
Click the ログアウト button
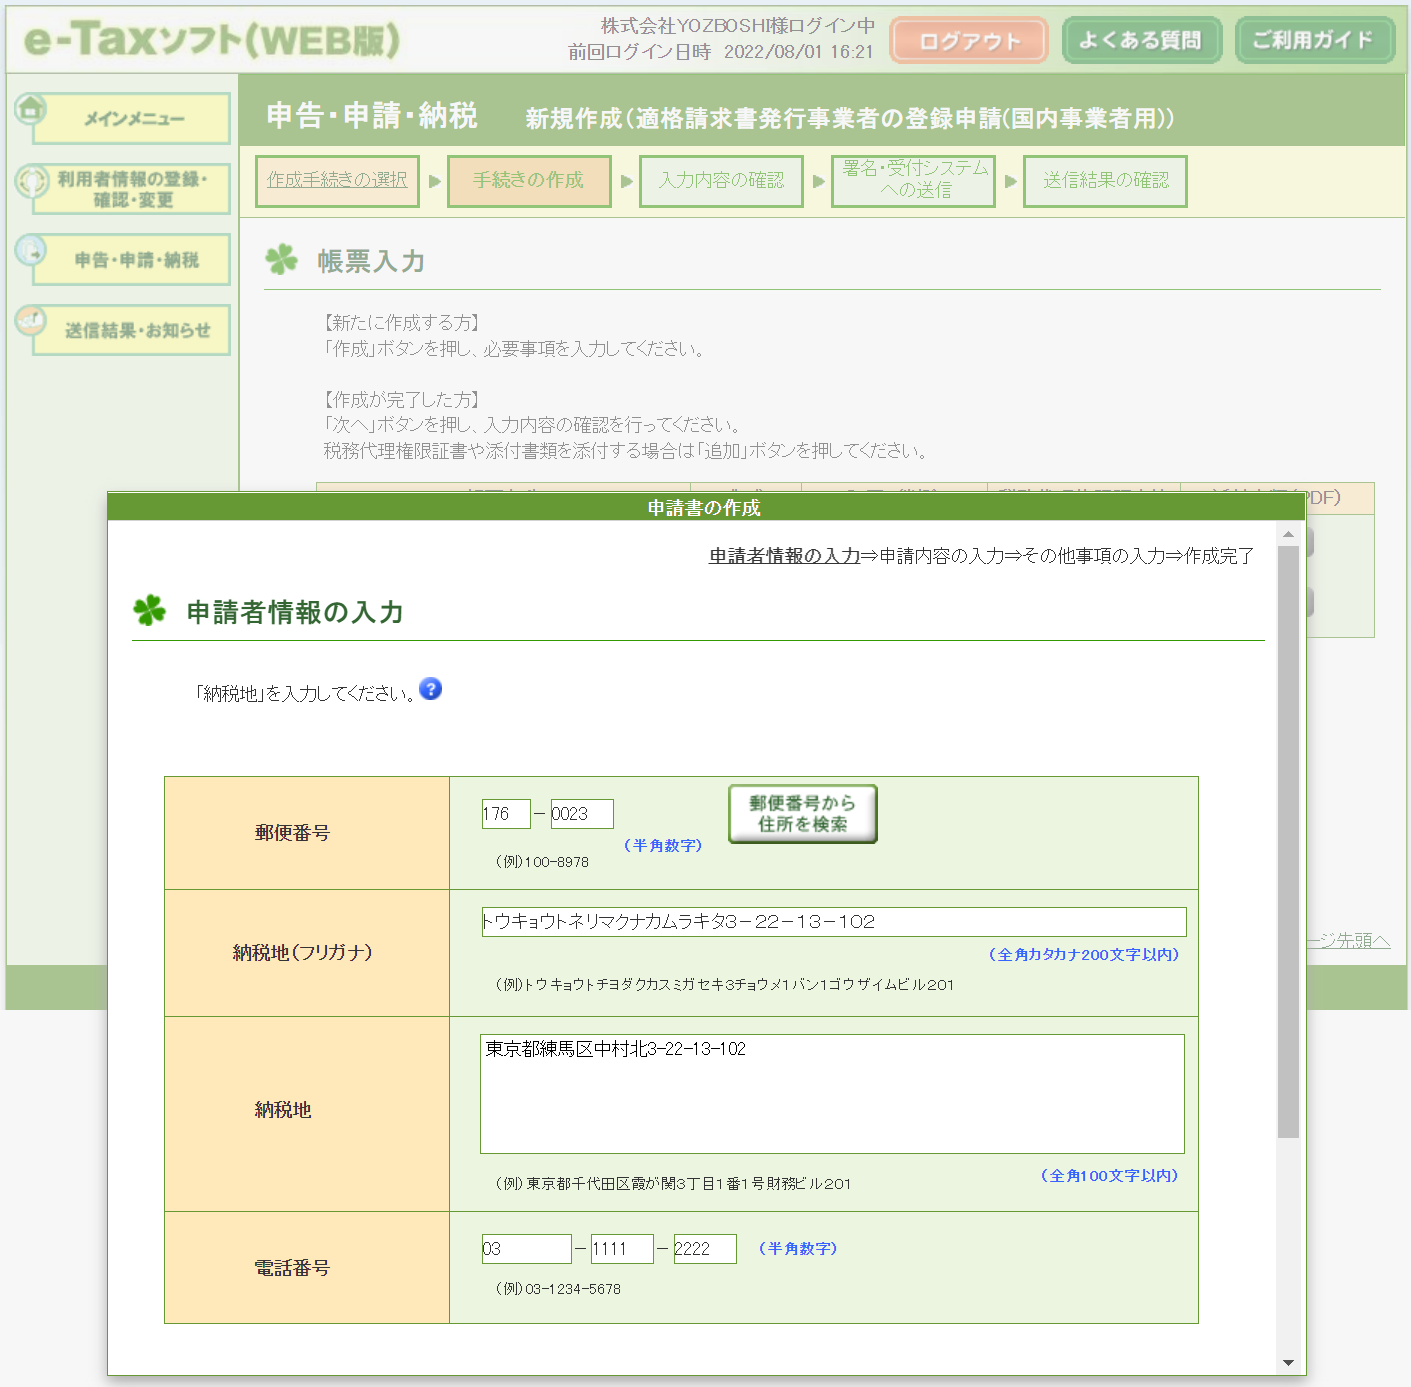click(x=969, y=41)
